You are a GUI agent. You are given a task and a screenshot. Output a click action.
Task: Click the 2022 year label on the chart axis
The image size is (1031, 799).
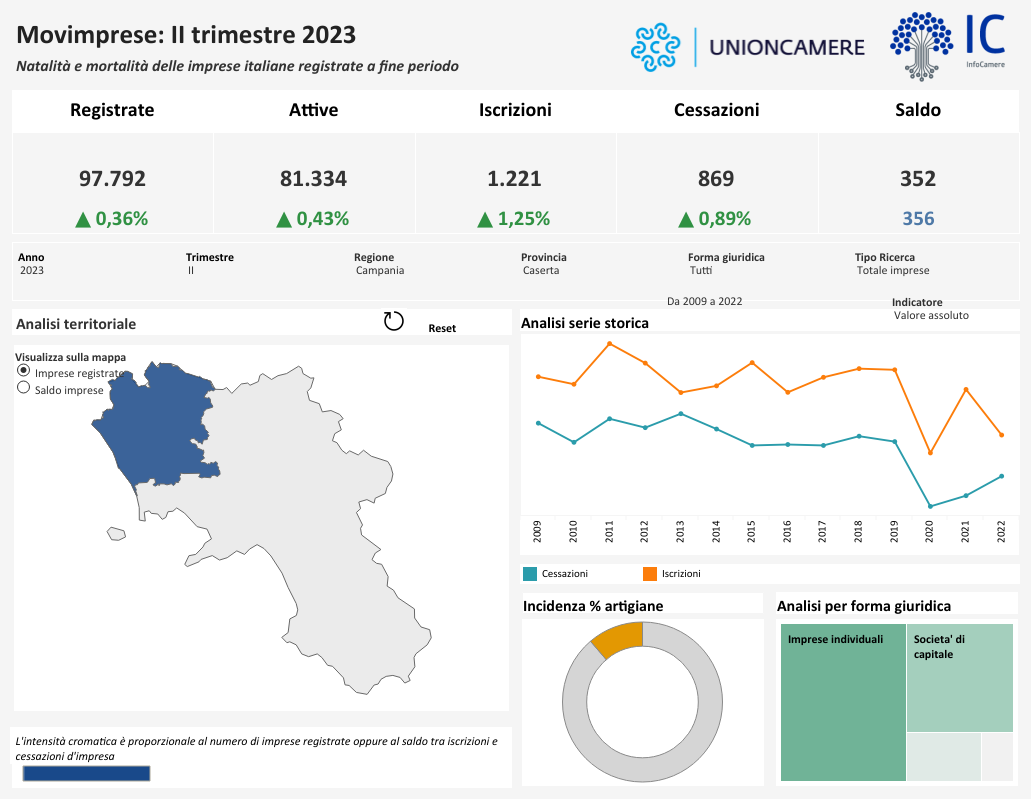[1001, 531]
